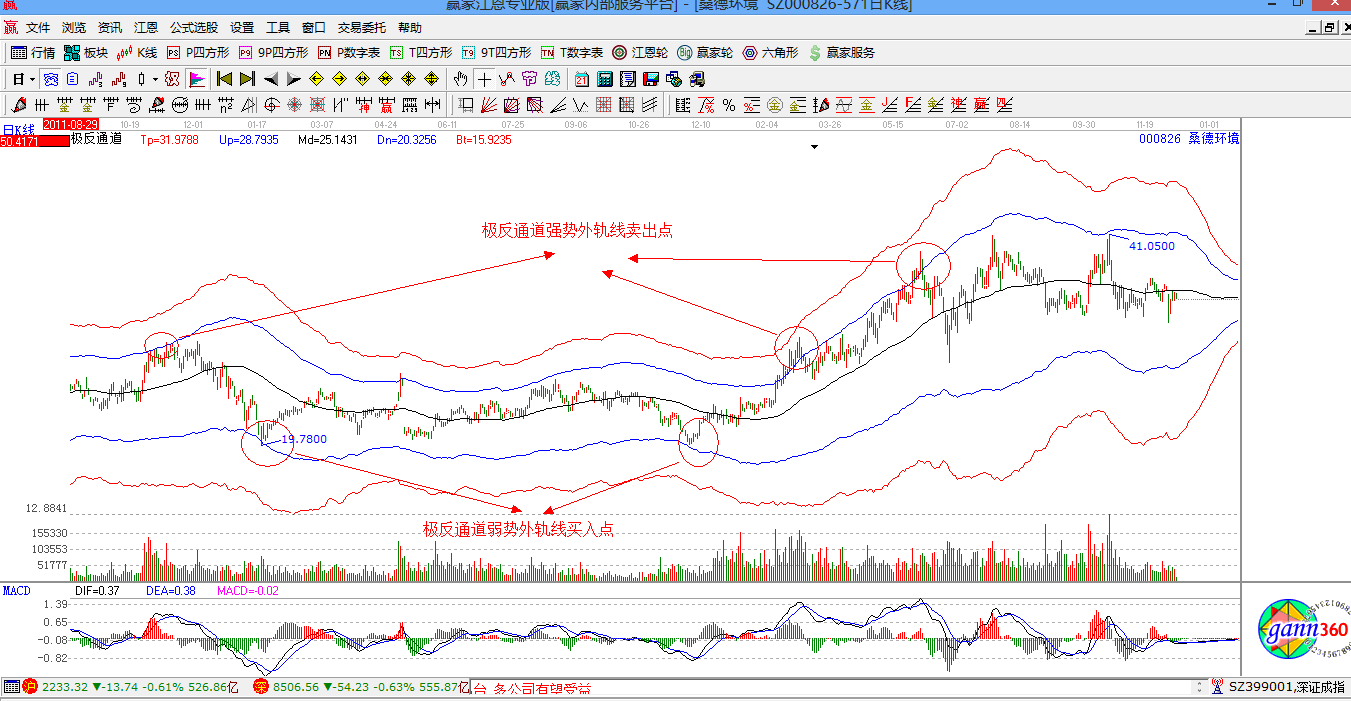Open the 行情 market quotes view
This screenshot has height=701, width=1351.
(x=32, y=53)
